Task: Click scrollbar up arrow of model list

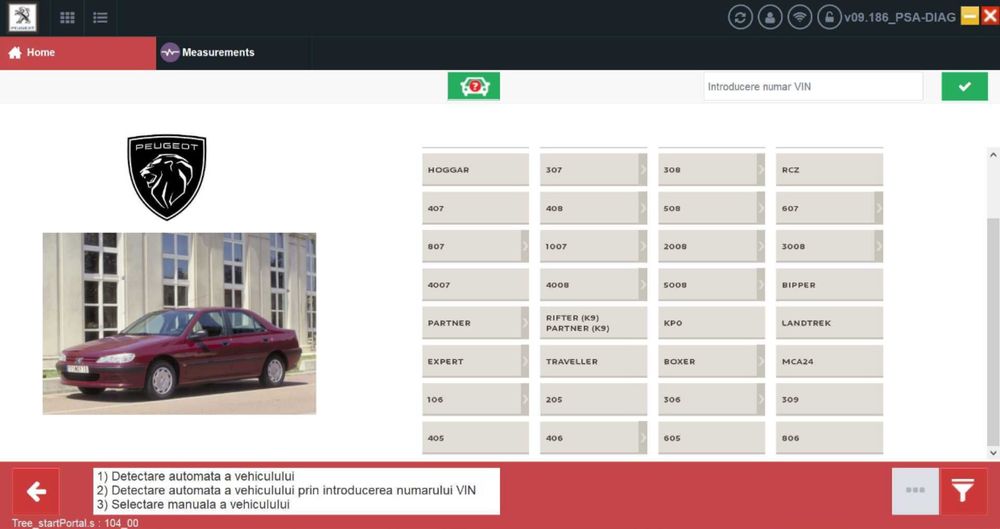Action: (x=993, y=154)
